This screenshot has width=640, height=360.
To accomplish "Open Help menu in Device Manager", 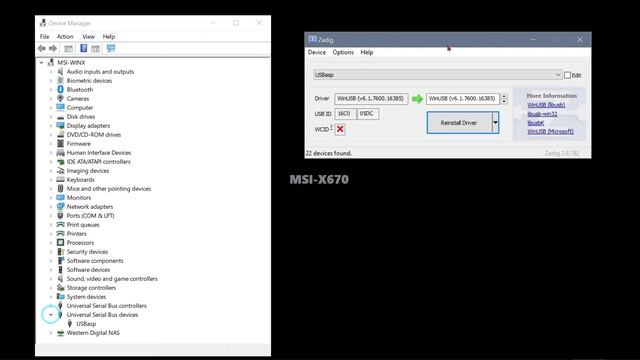I will coord(109,37).
